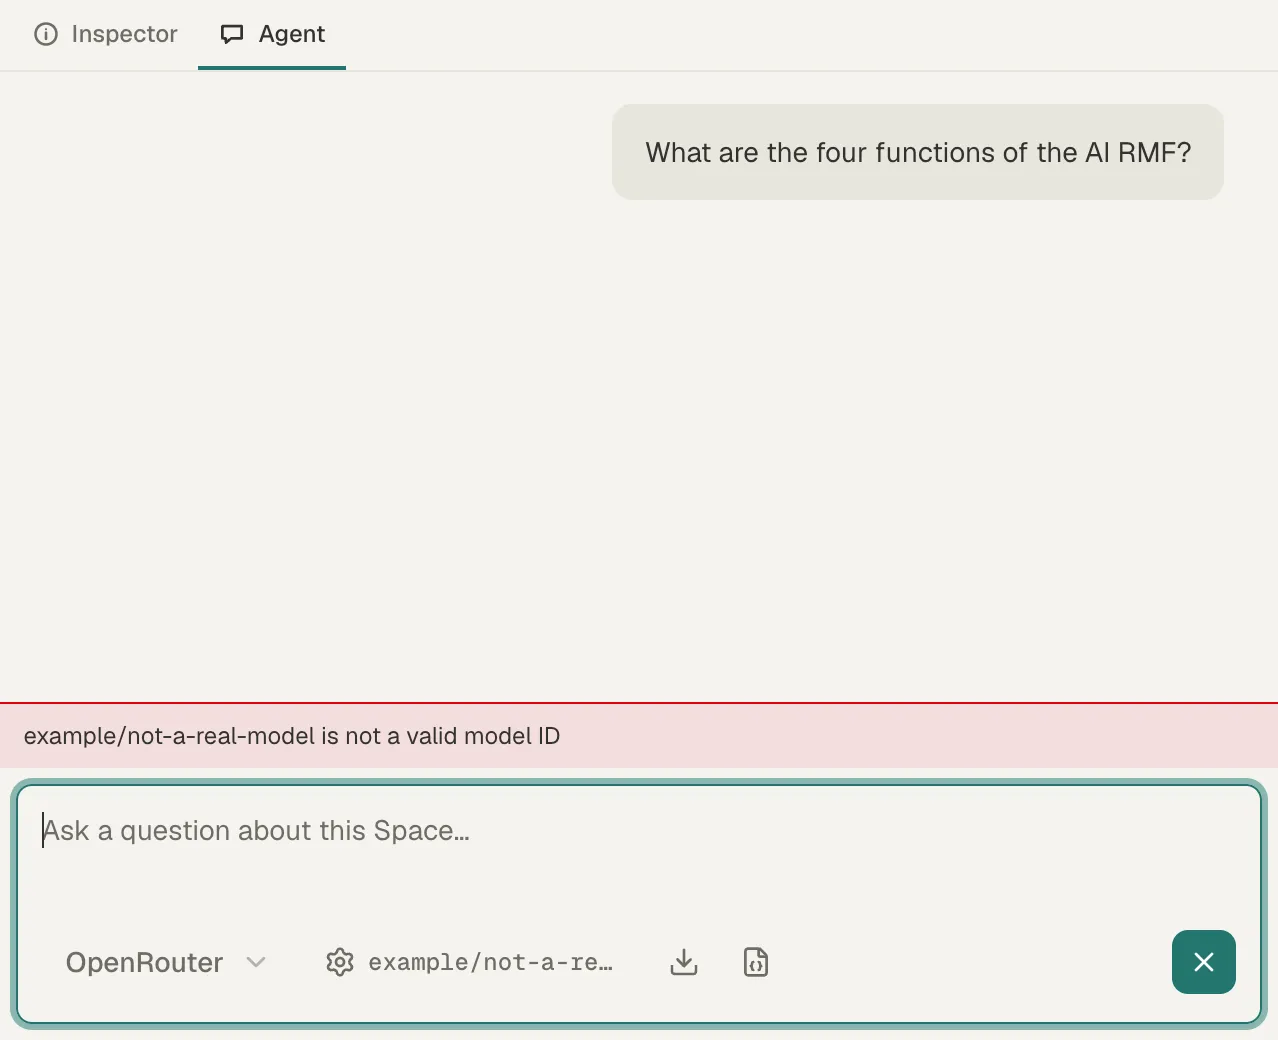Switch to the Inspector tab
1278x1040 pixels.
point(106,34)
